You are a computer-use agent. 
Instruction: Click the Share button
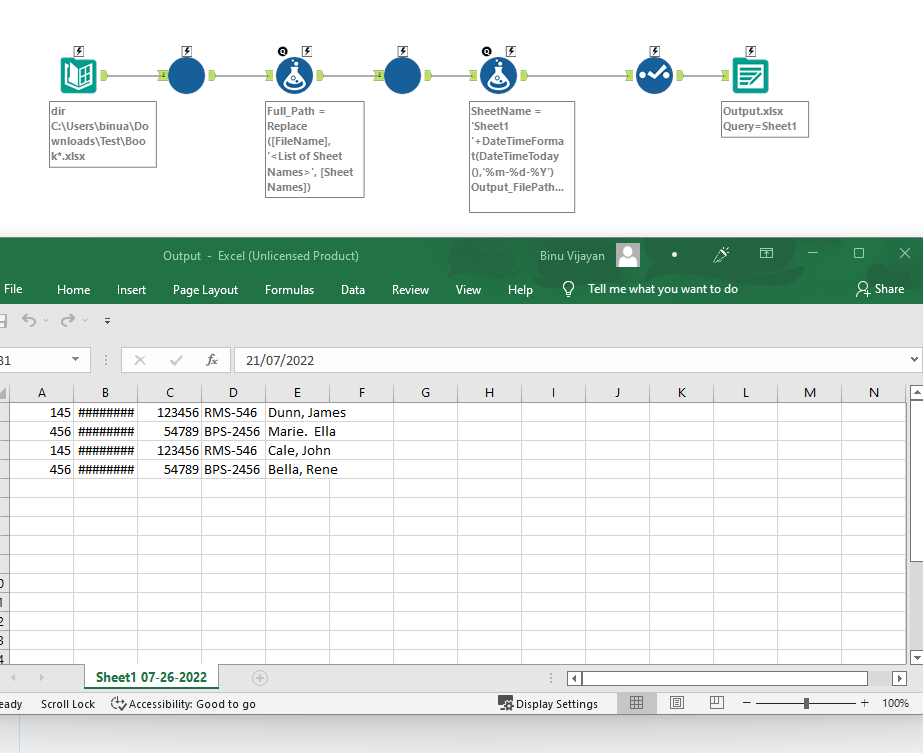coord(881,289)
